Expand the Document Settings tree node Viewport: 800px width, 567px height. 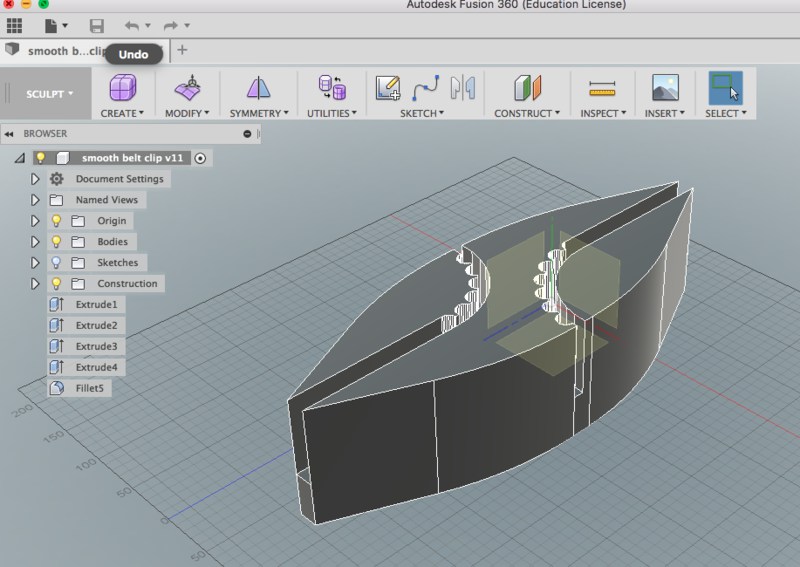pos(35,179)
